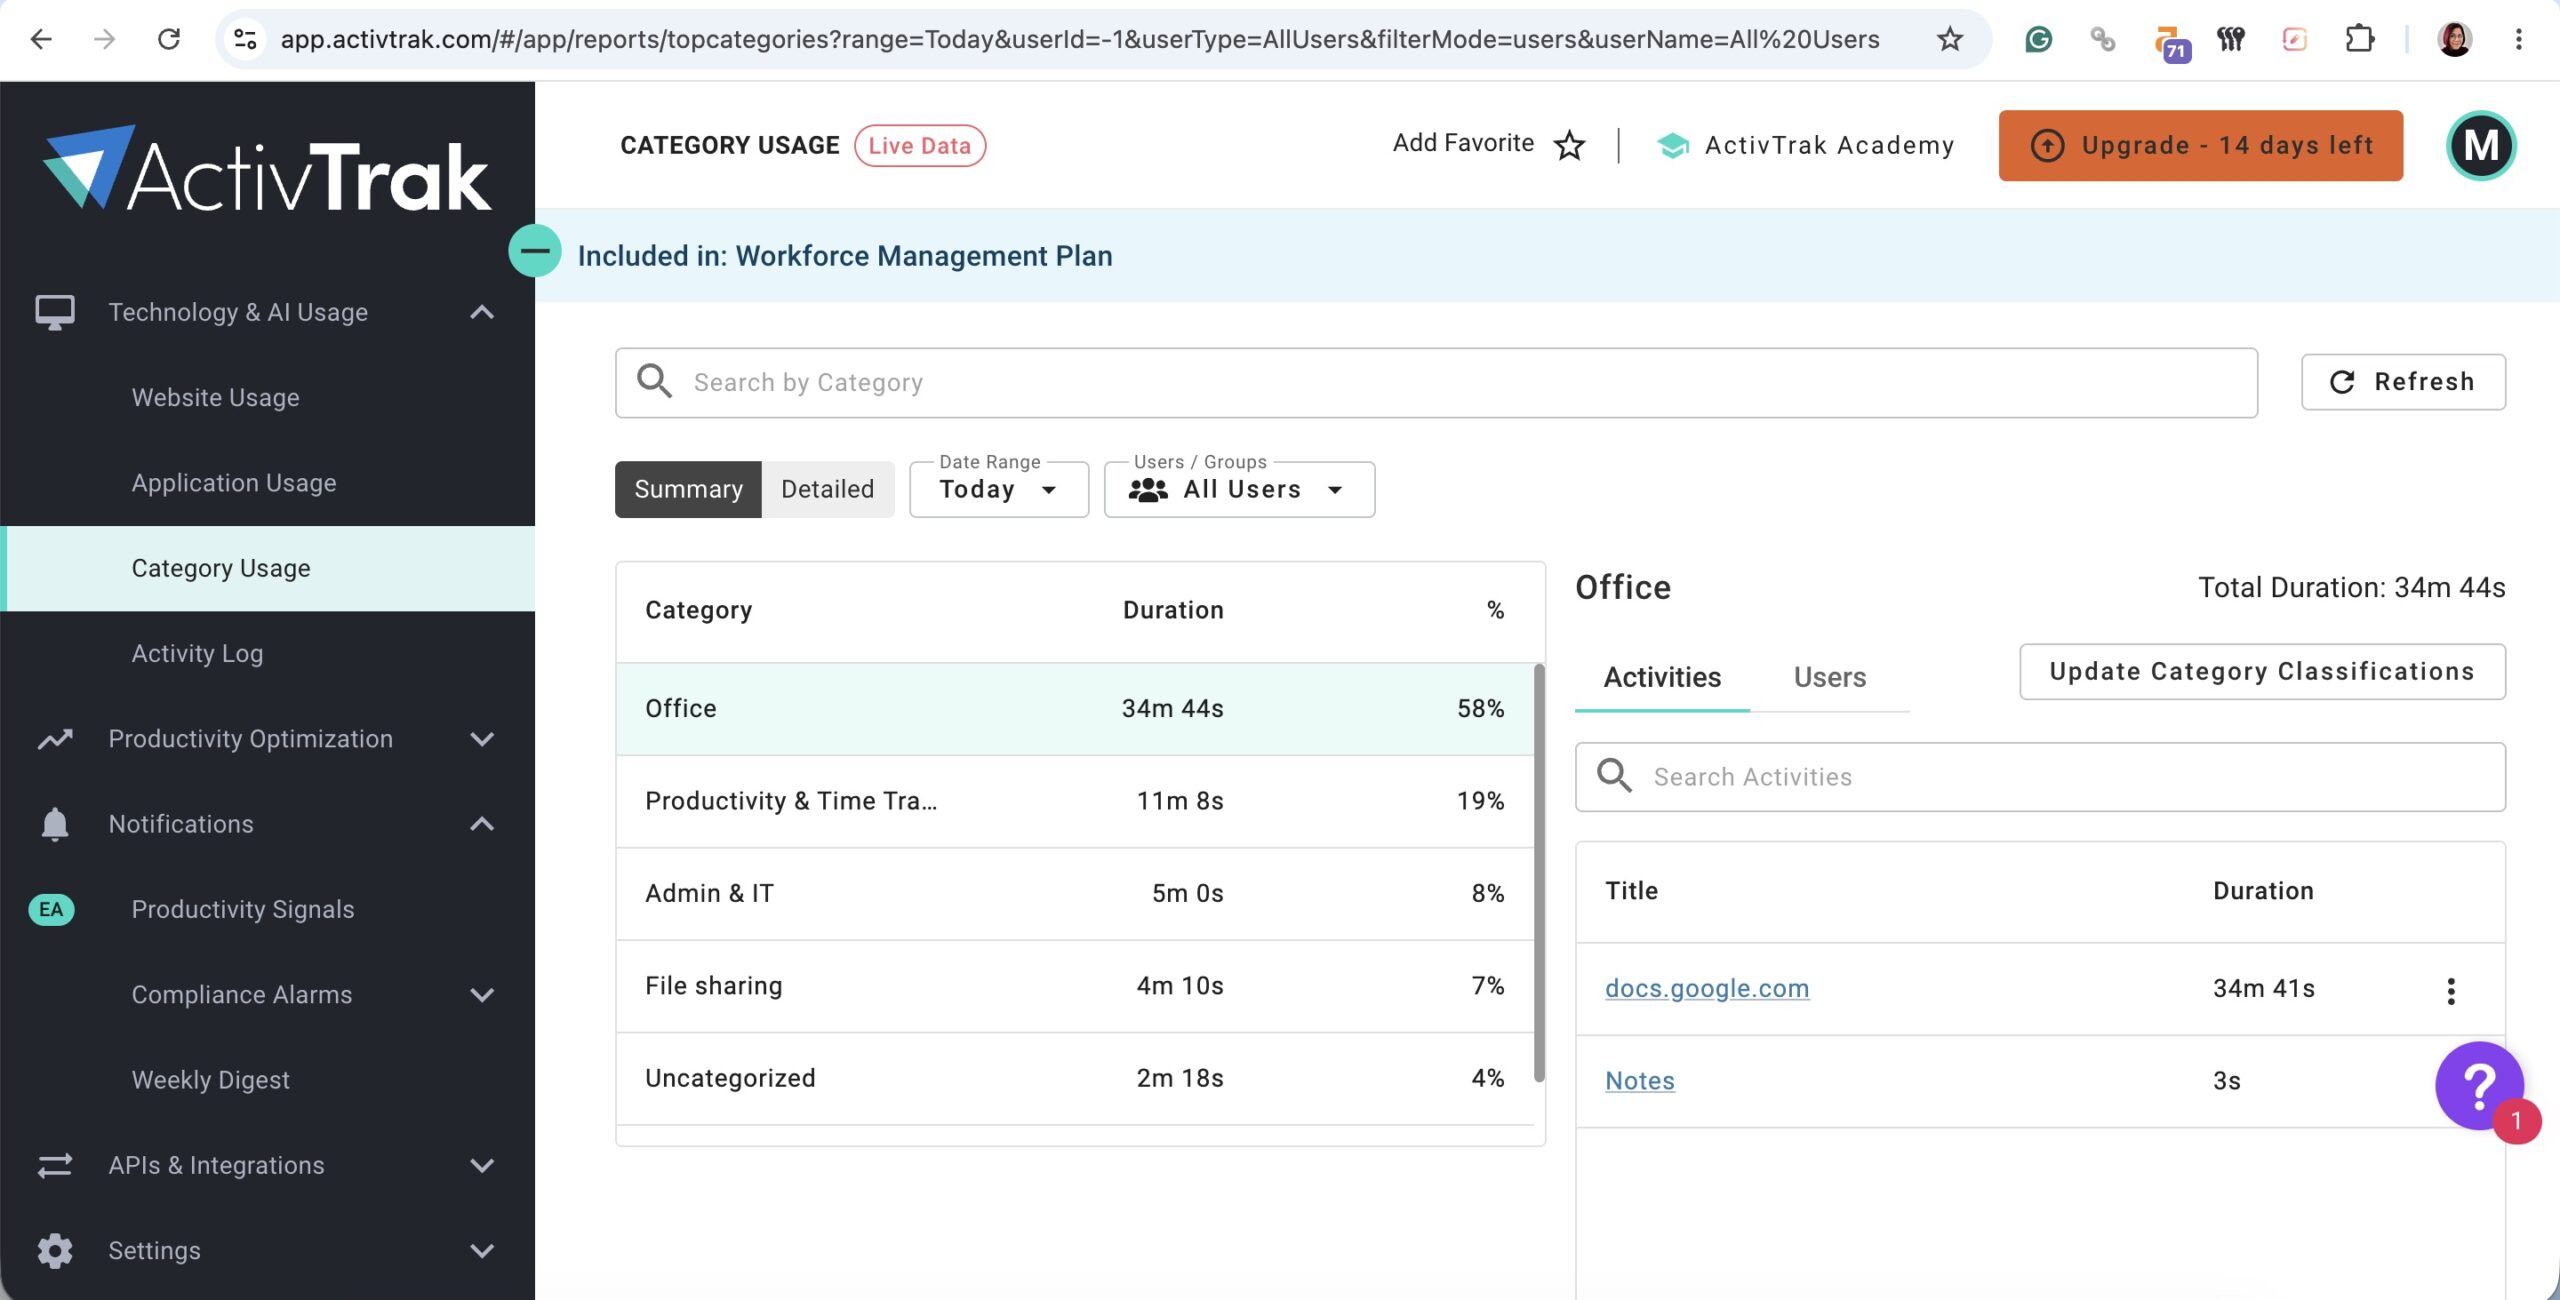Screen dimensions: 2560x1300
Task: Open Activity Log in sidebar
Action: click(x=197, y=653)
